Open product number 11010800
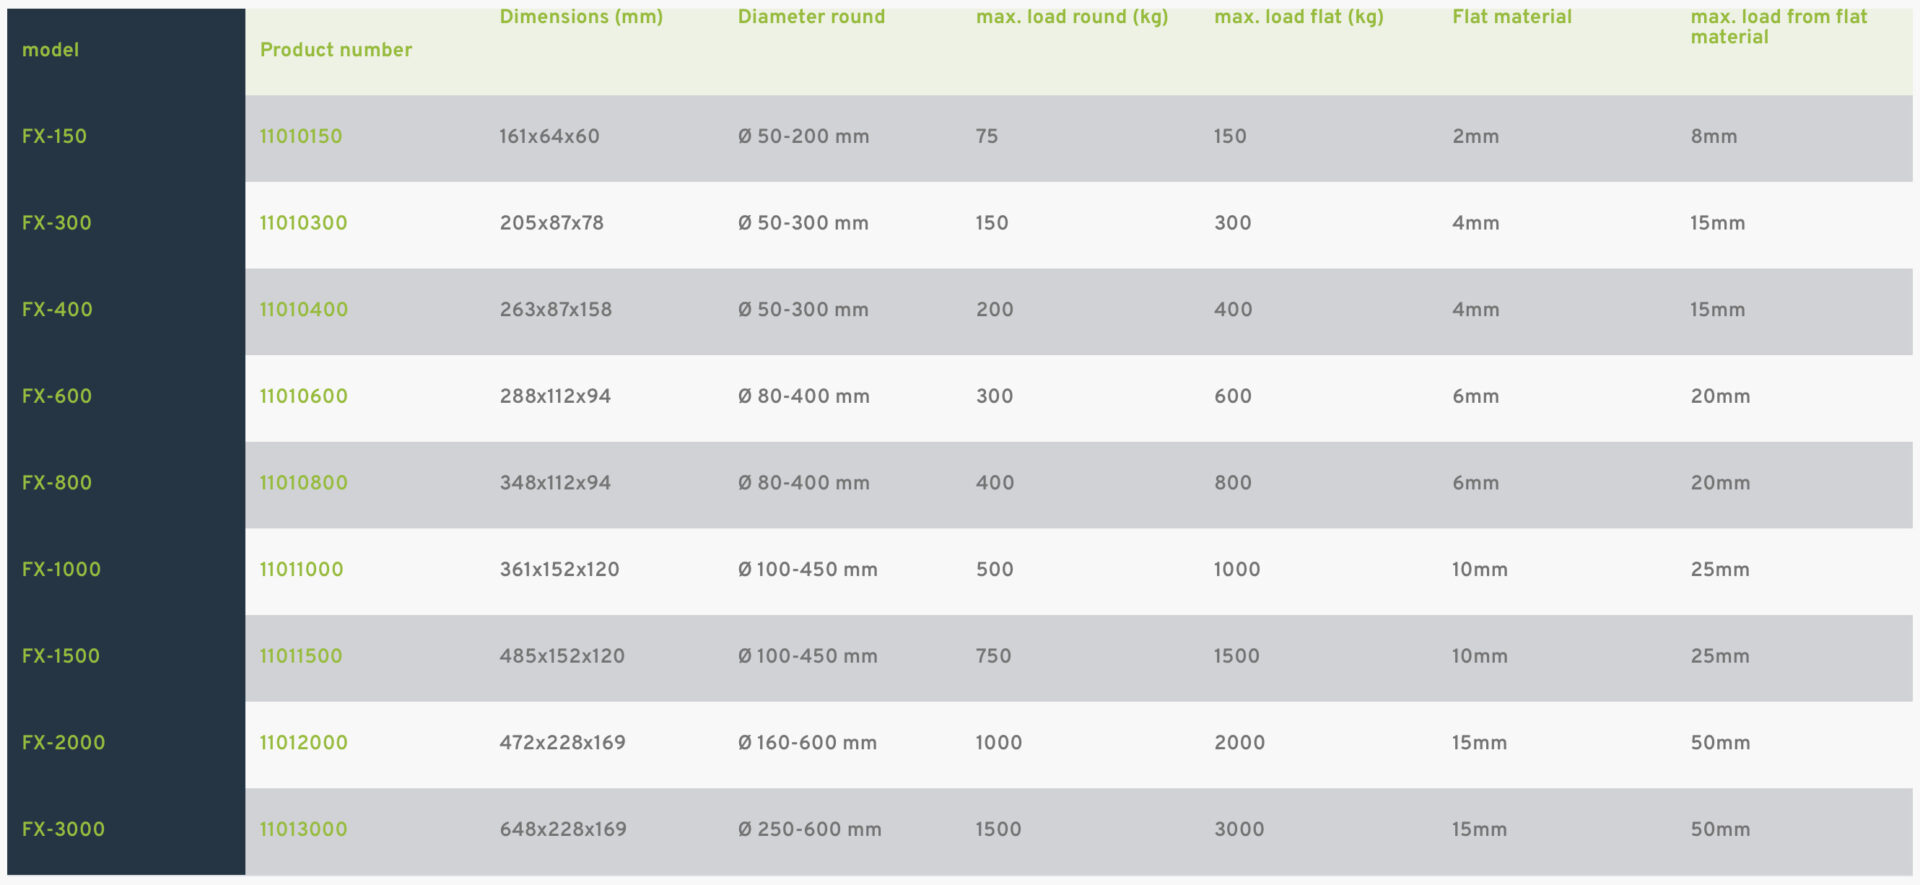Viewport: 1920px width, 885px height. point(303,483)
